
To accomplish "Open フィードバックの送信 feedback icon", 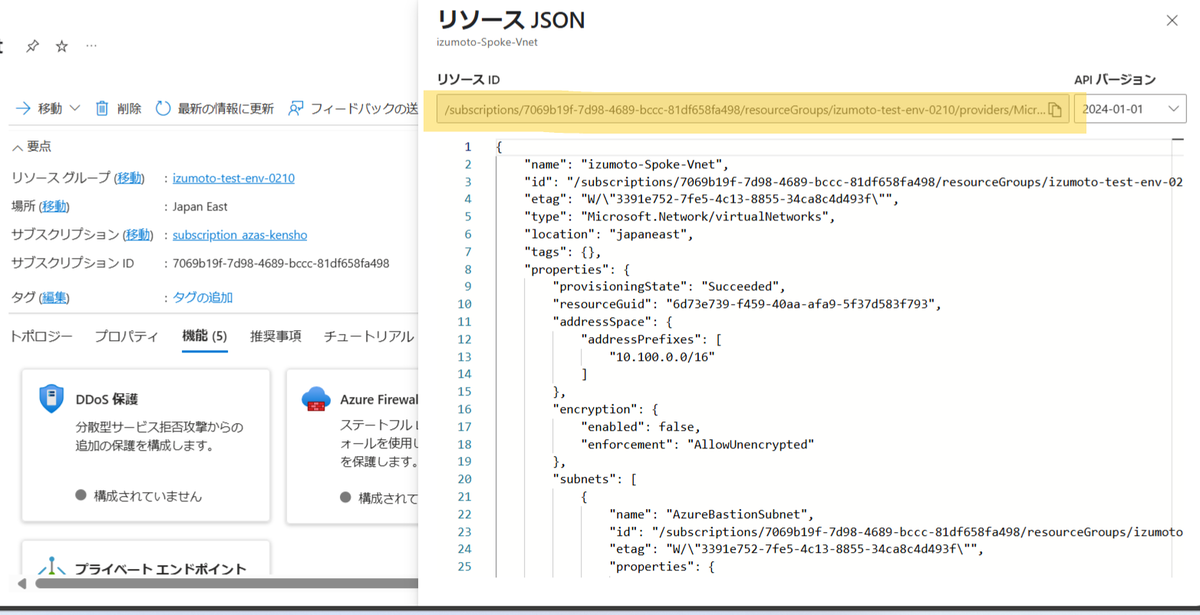I will (x=295, y=109).
